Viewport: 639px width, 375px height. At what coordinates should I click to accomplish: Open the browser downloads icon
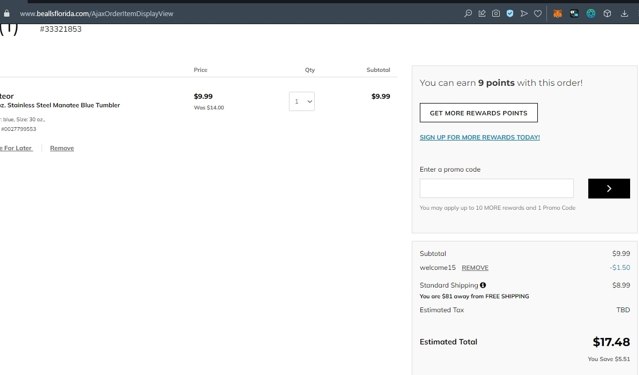coord(624,13)
